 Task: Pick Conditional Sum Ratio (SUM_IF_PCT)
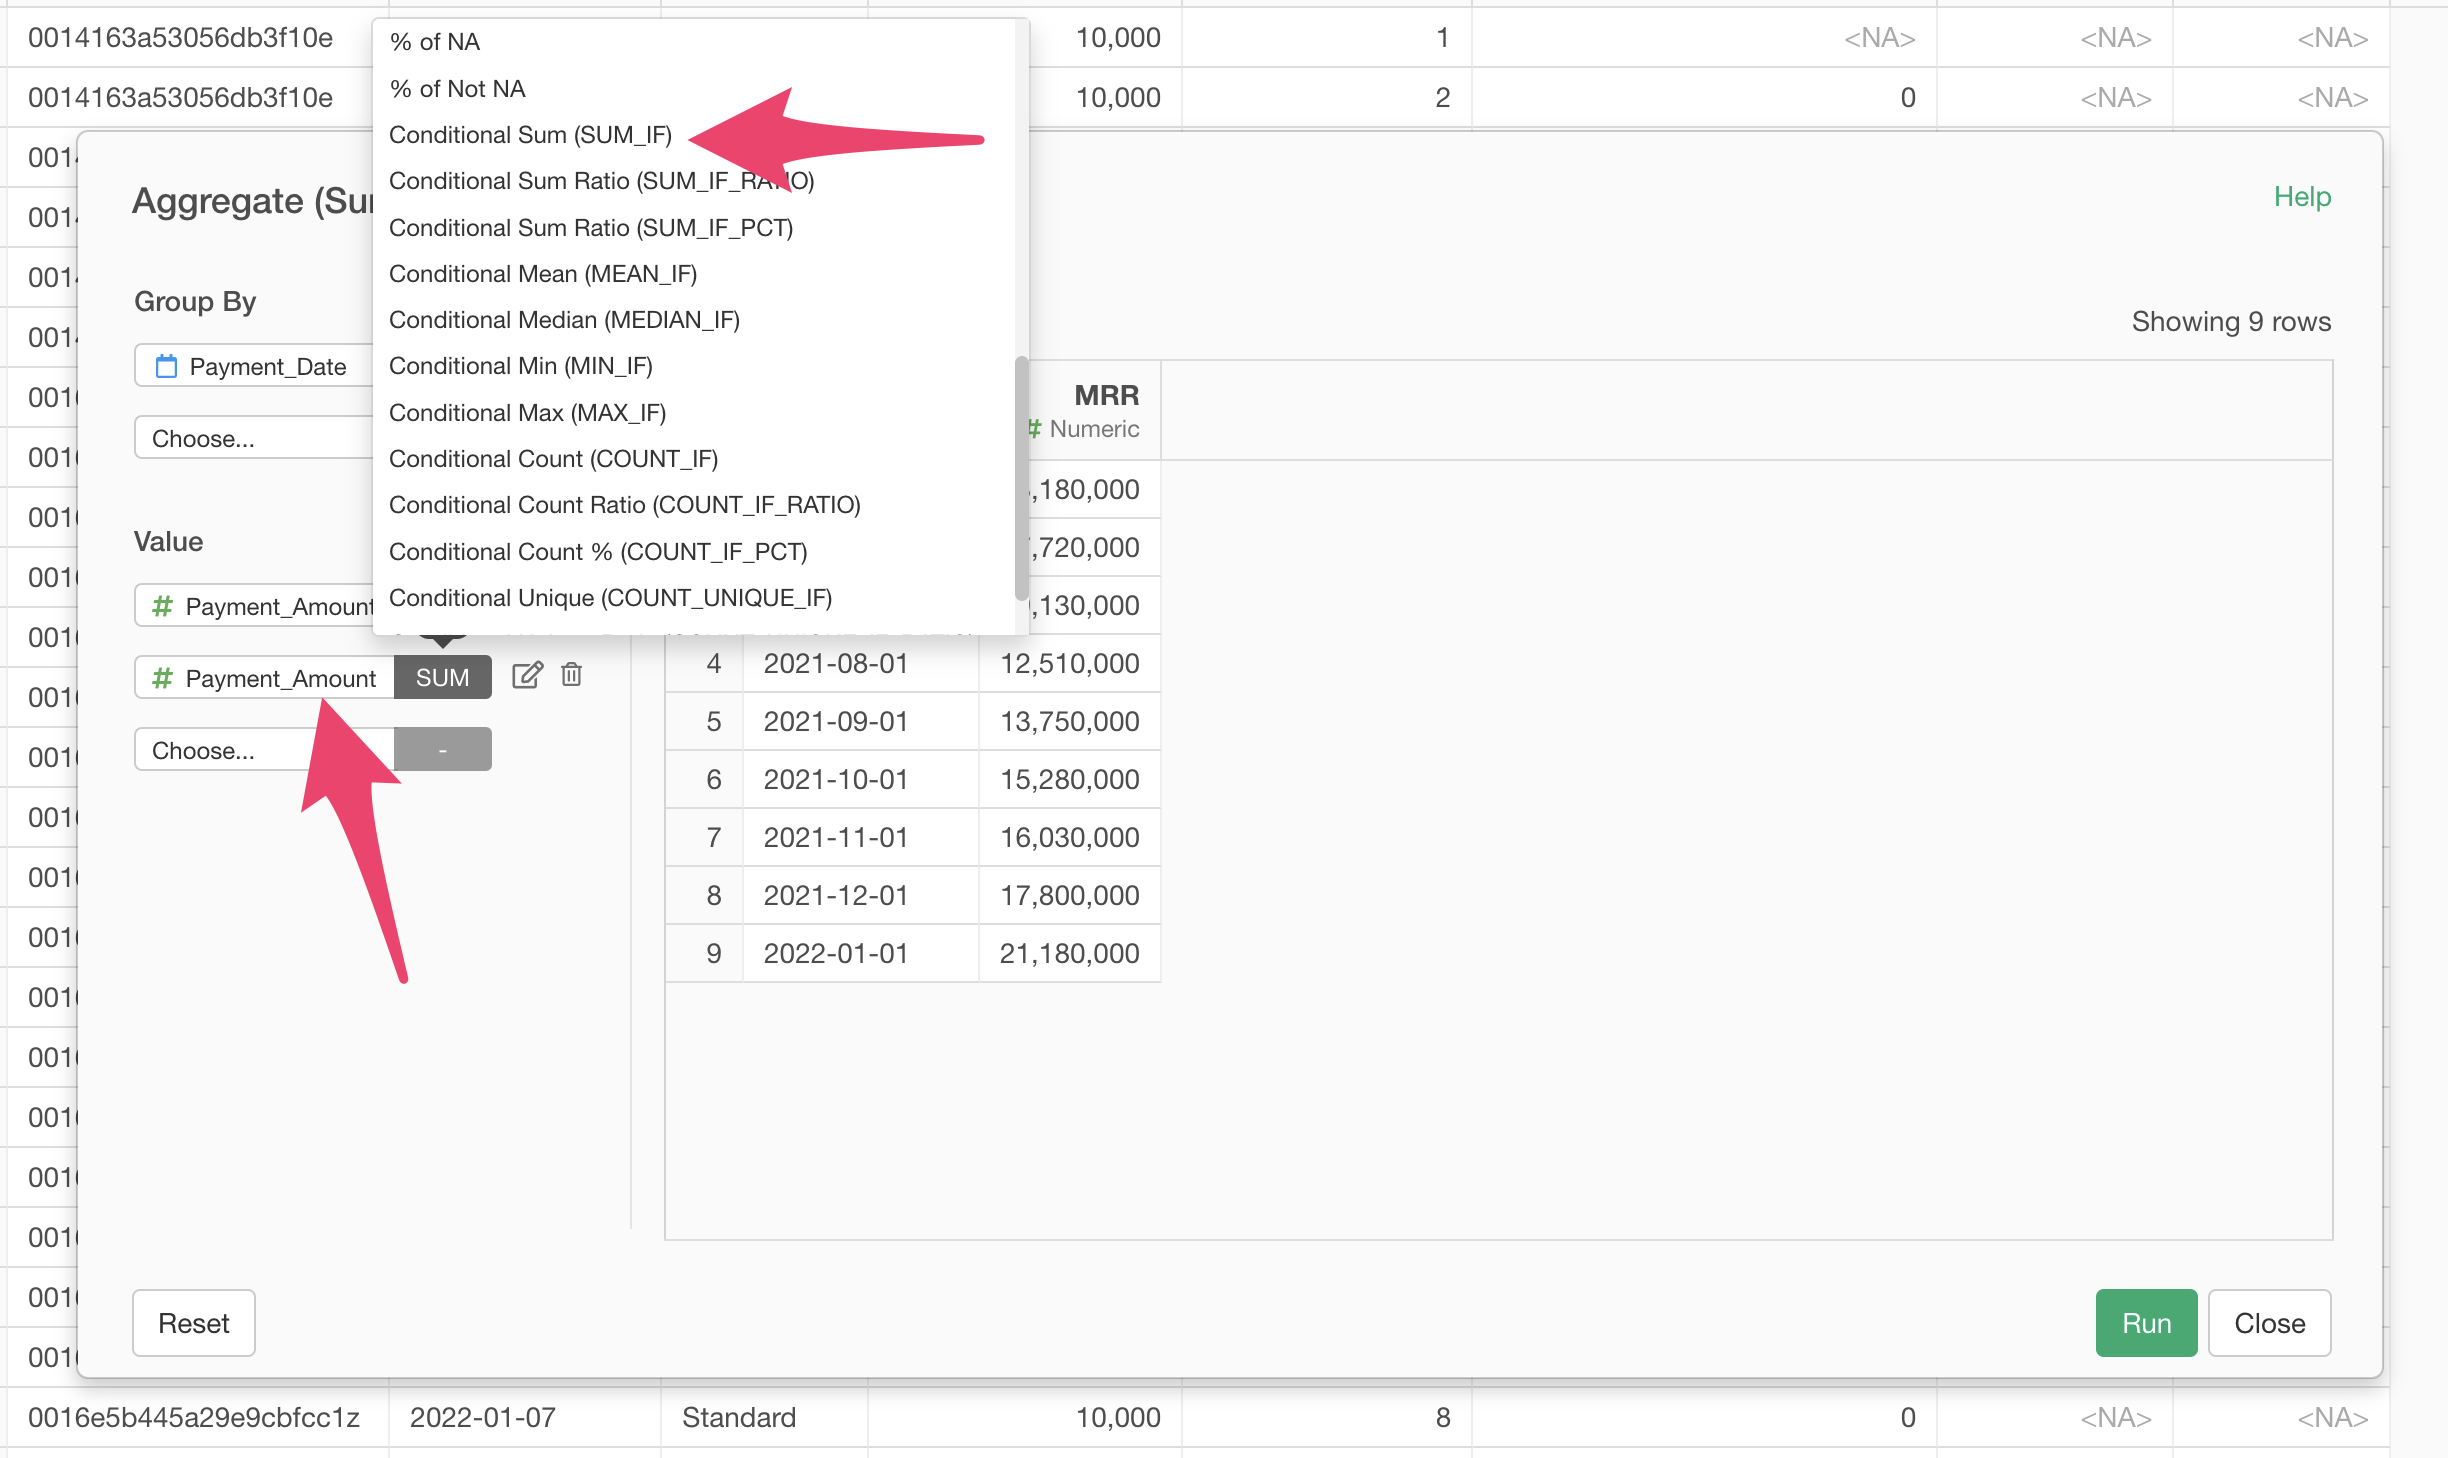[590, 228]
